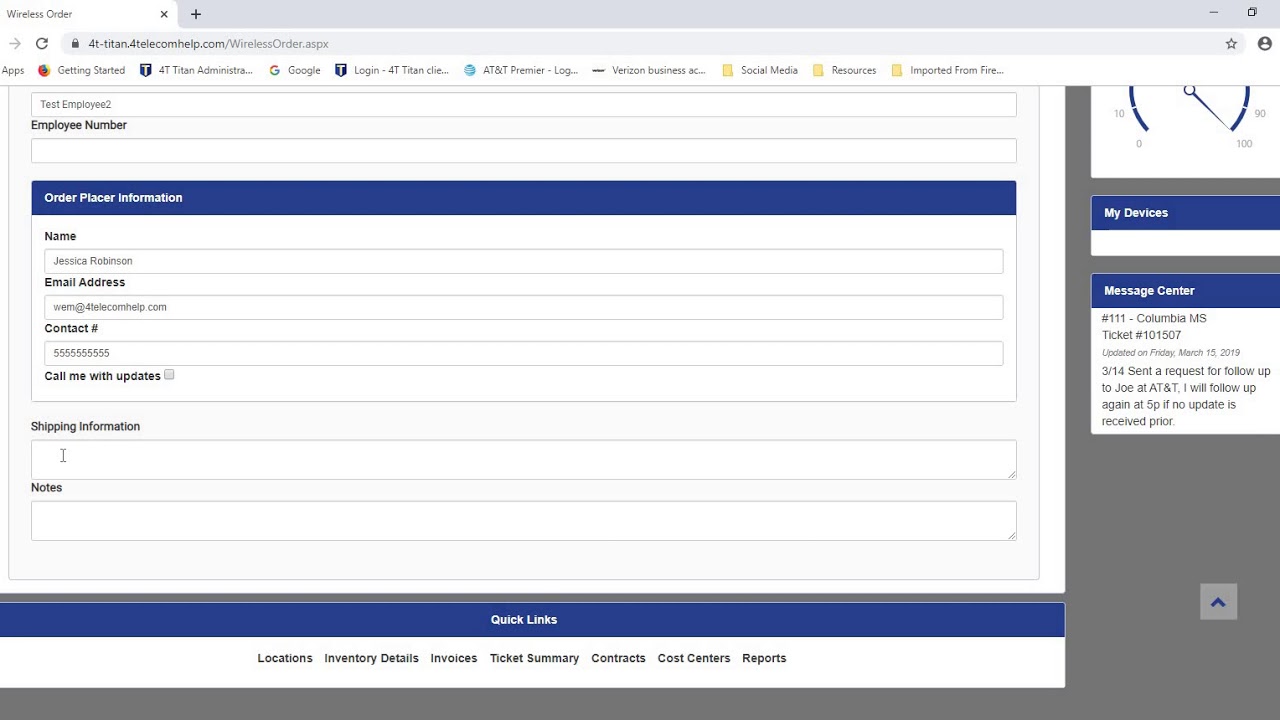This screenshot has width=1280, height=720.
Task: Click the Quick Links header bar
Action: click(532, 620)
